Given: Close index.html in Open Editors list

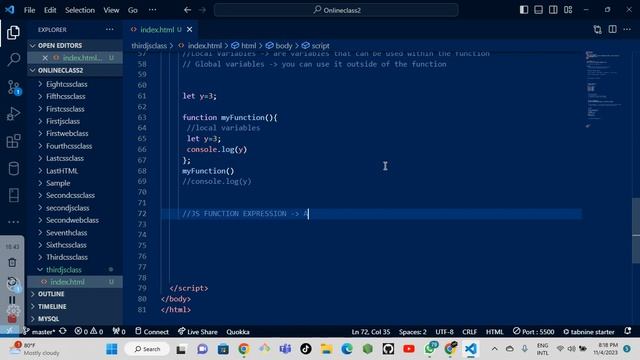Looking at the screenshot, I should (x=45, y=58).
